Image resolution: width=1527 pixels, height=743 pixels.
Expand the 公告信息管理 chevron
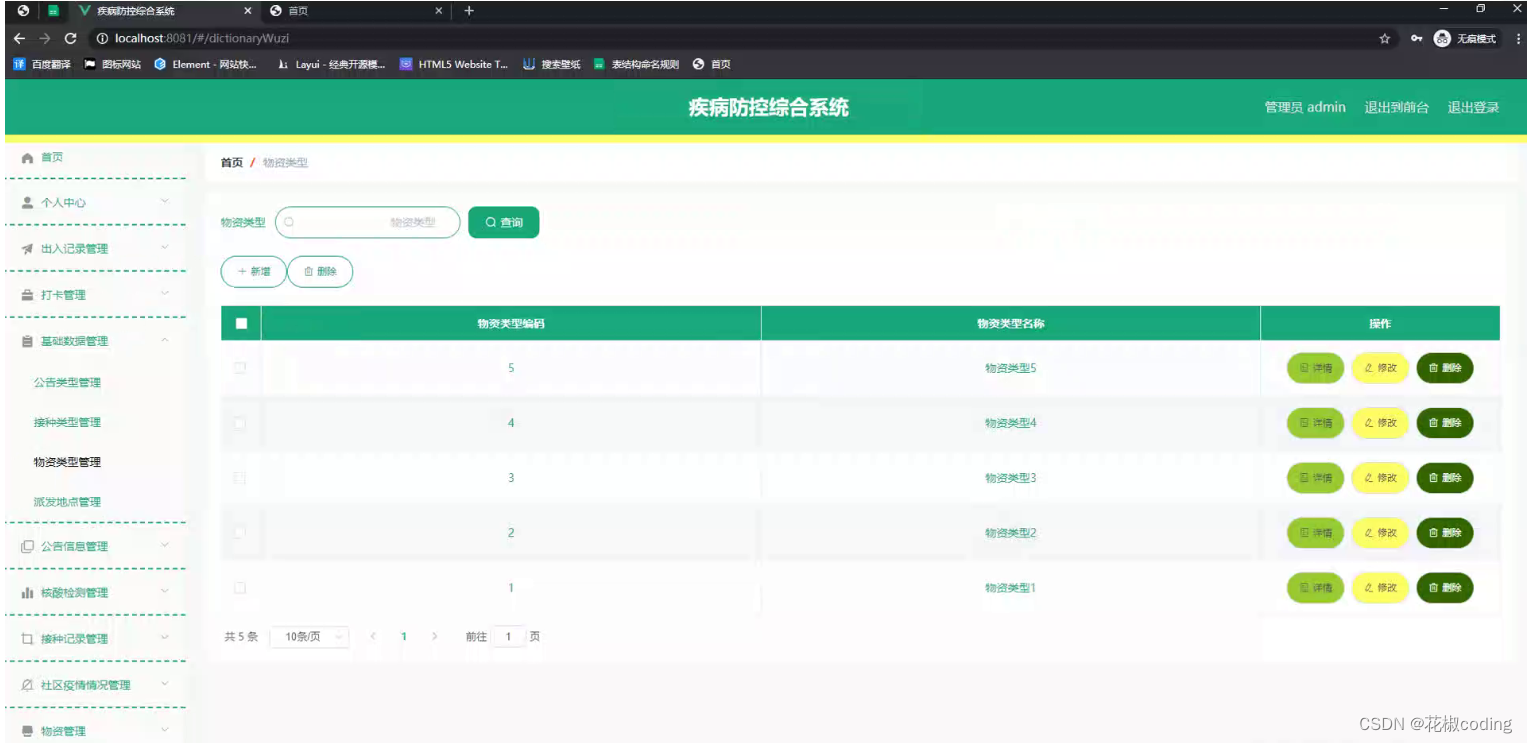pos(165,546)
